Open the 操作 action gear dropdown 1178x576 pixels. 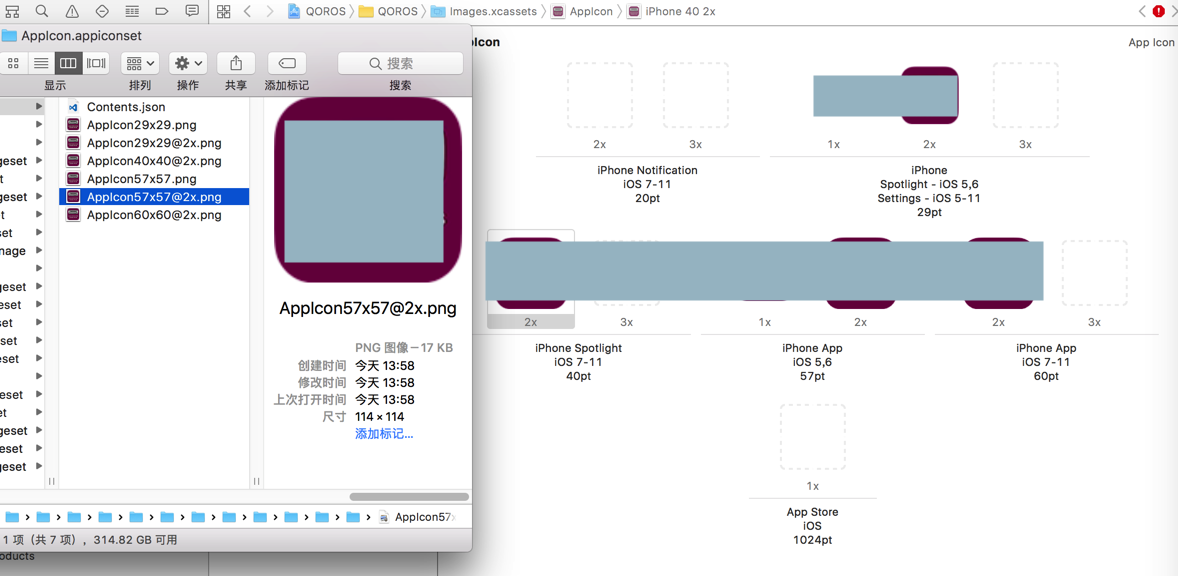point(188,63)
